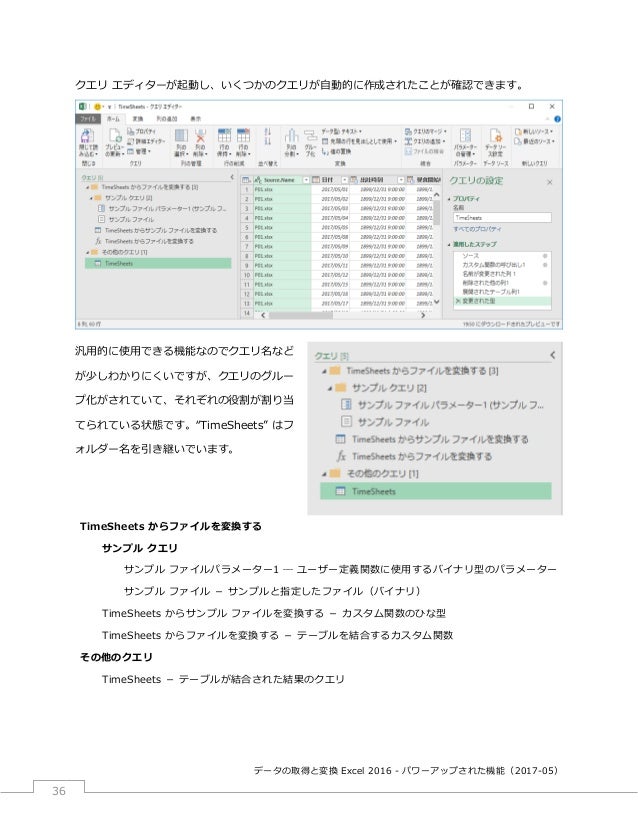Click gear icon on ソース step
This screenshot has height=826, width=638.
pyautogui.click(x=545, y=256)
